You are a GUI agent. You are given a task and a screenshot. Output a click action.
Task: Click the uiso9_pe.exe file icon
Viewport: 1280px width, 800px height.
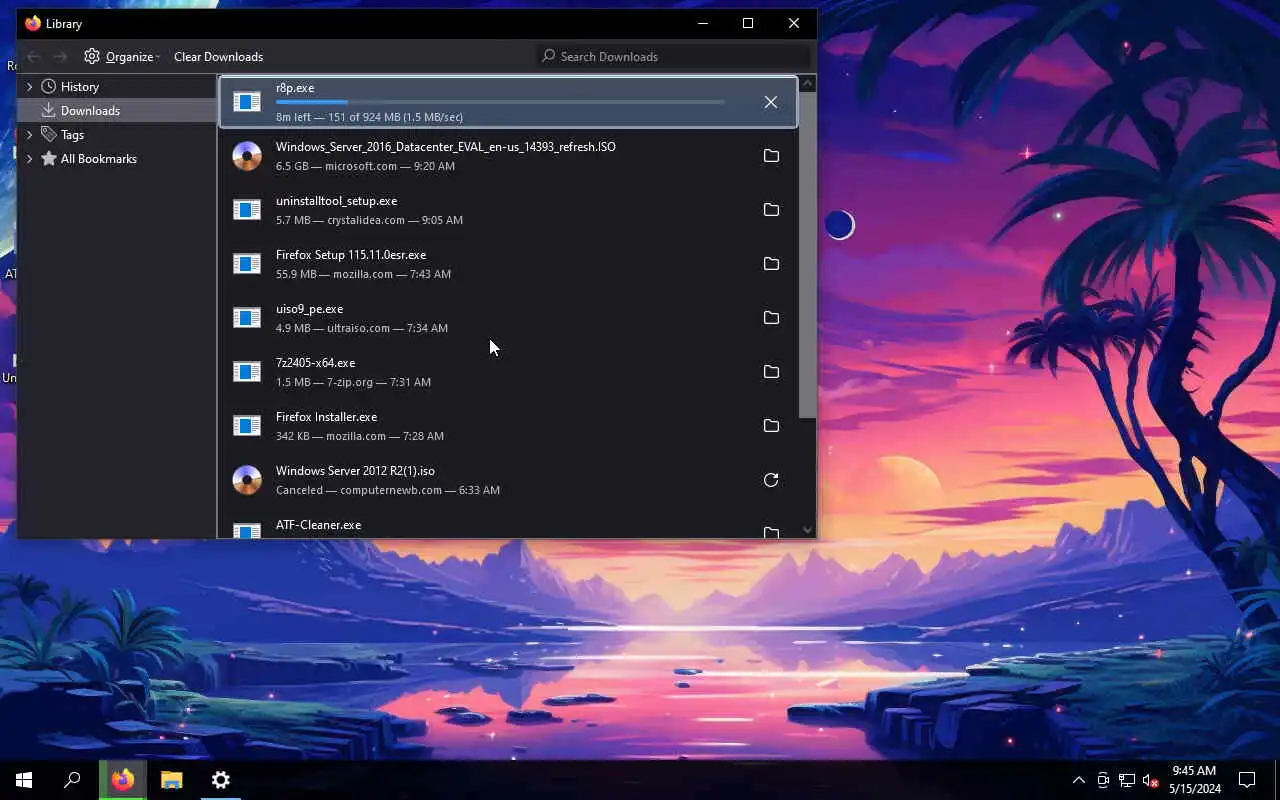coord(247,318)
